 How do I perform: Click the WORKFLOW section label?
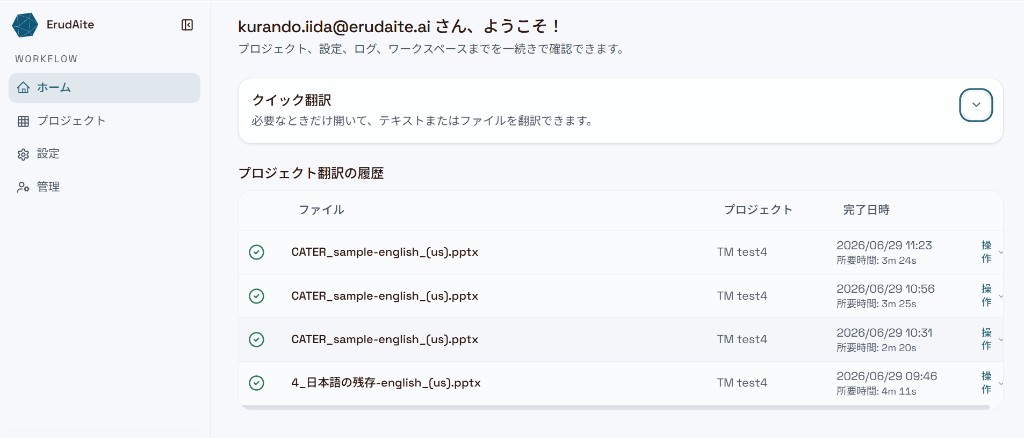(x=46, y=59)
